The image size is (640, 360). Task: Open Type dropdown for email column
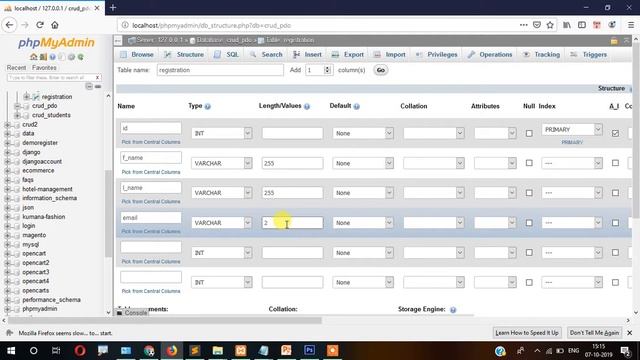[x=222, y=223]
